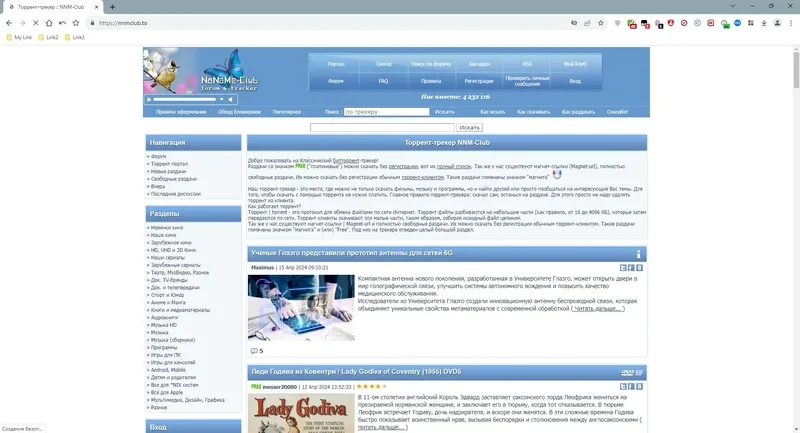Screen dimensions: 800x433
Task: Open the Портал menu item
Action: click(336, 64)
